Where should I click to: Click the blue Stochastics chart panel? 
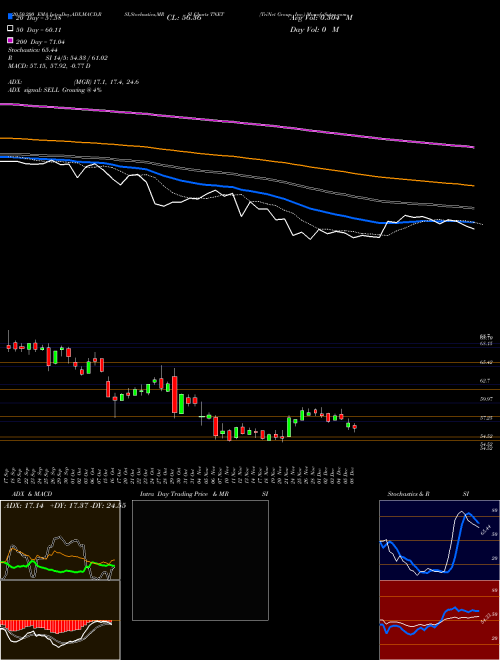[x=439, y=540]
